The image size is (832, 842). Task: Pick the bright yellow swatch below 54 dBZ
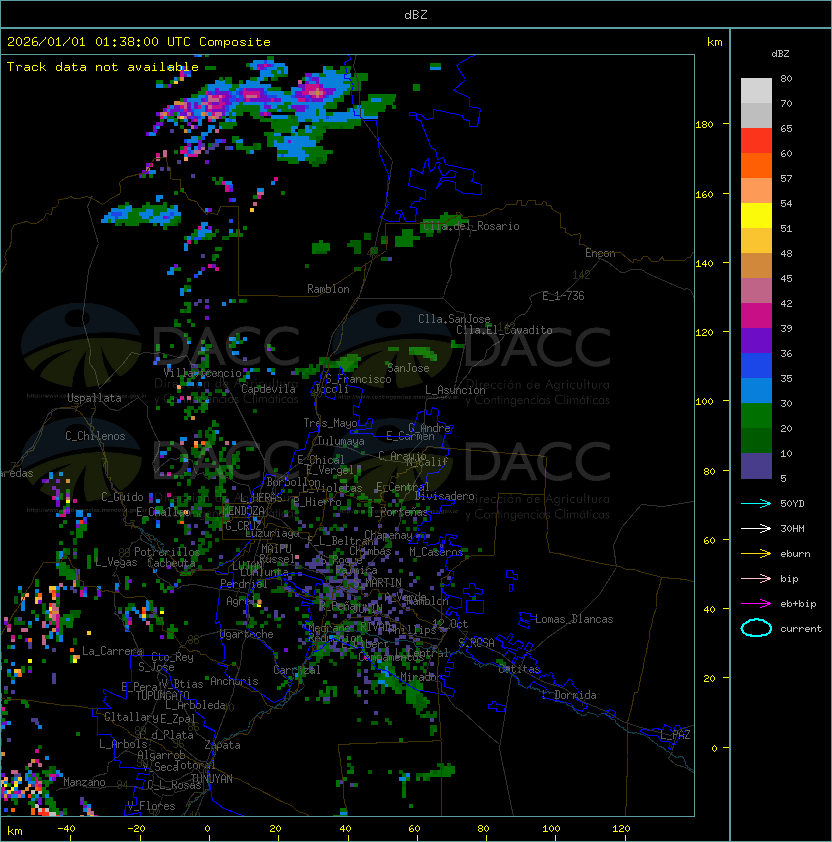[756, 216]
